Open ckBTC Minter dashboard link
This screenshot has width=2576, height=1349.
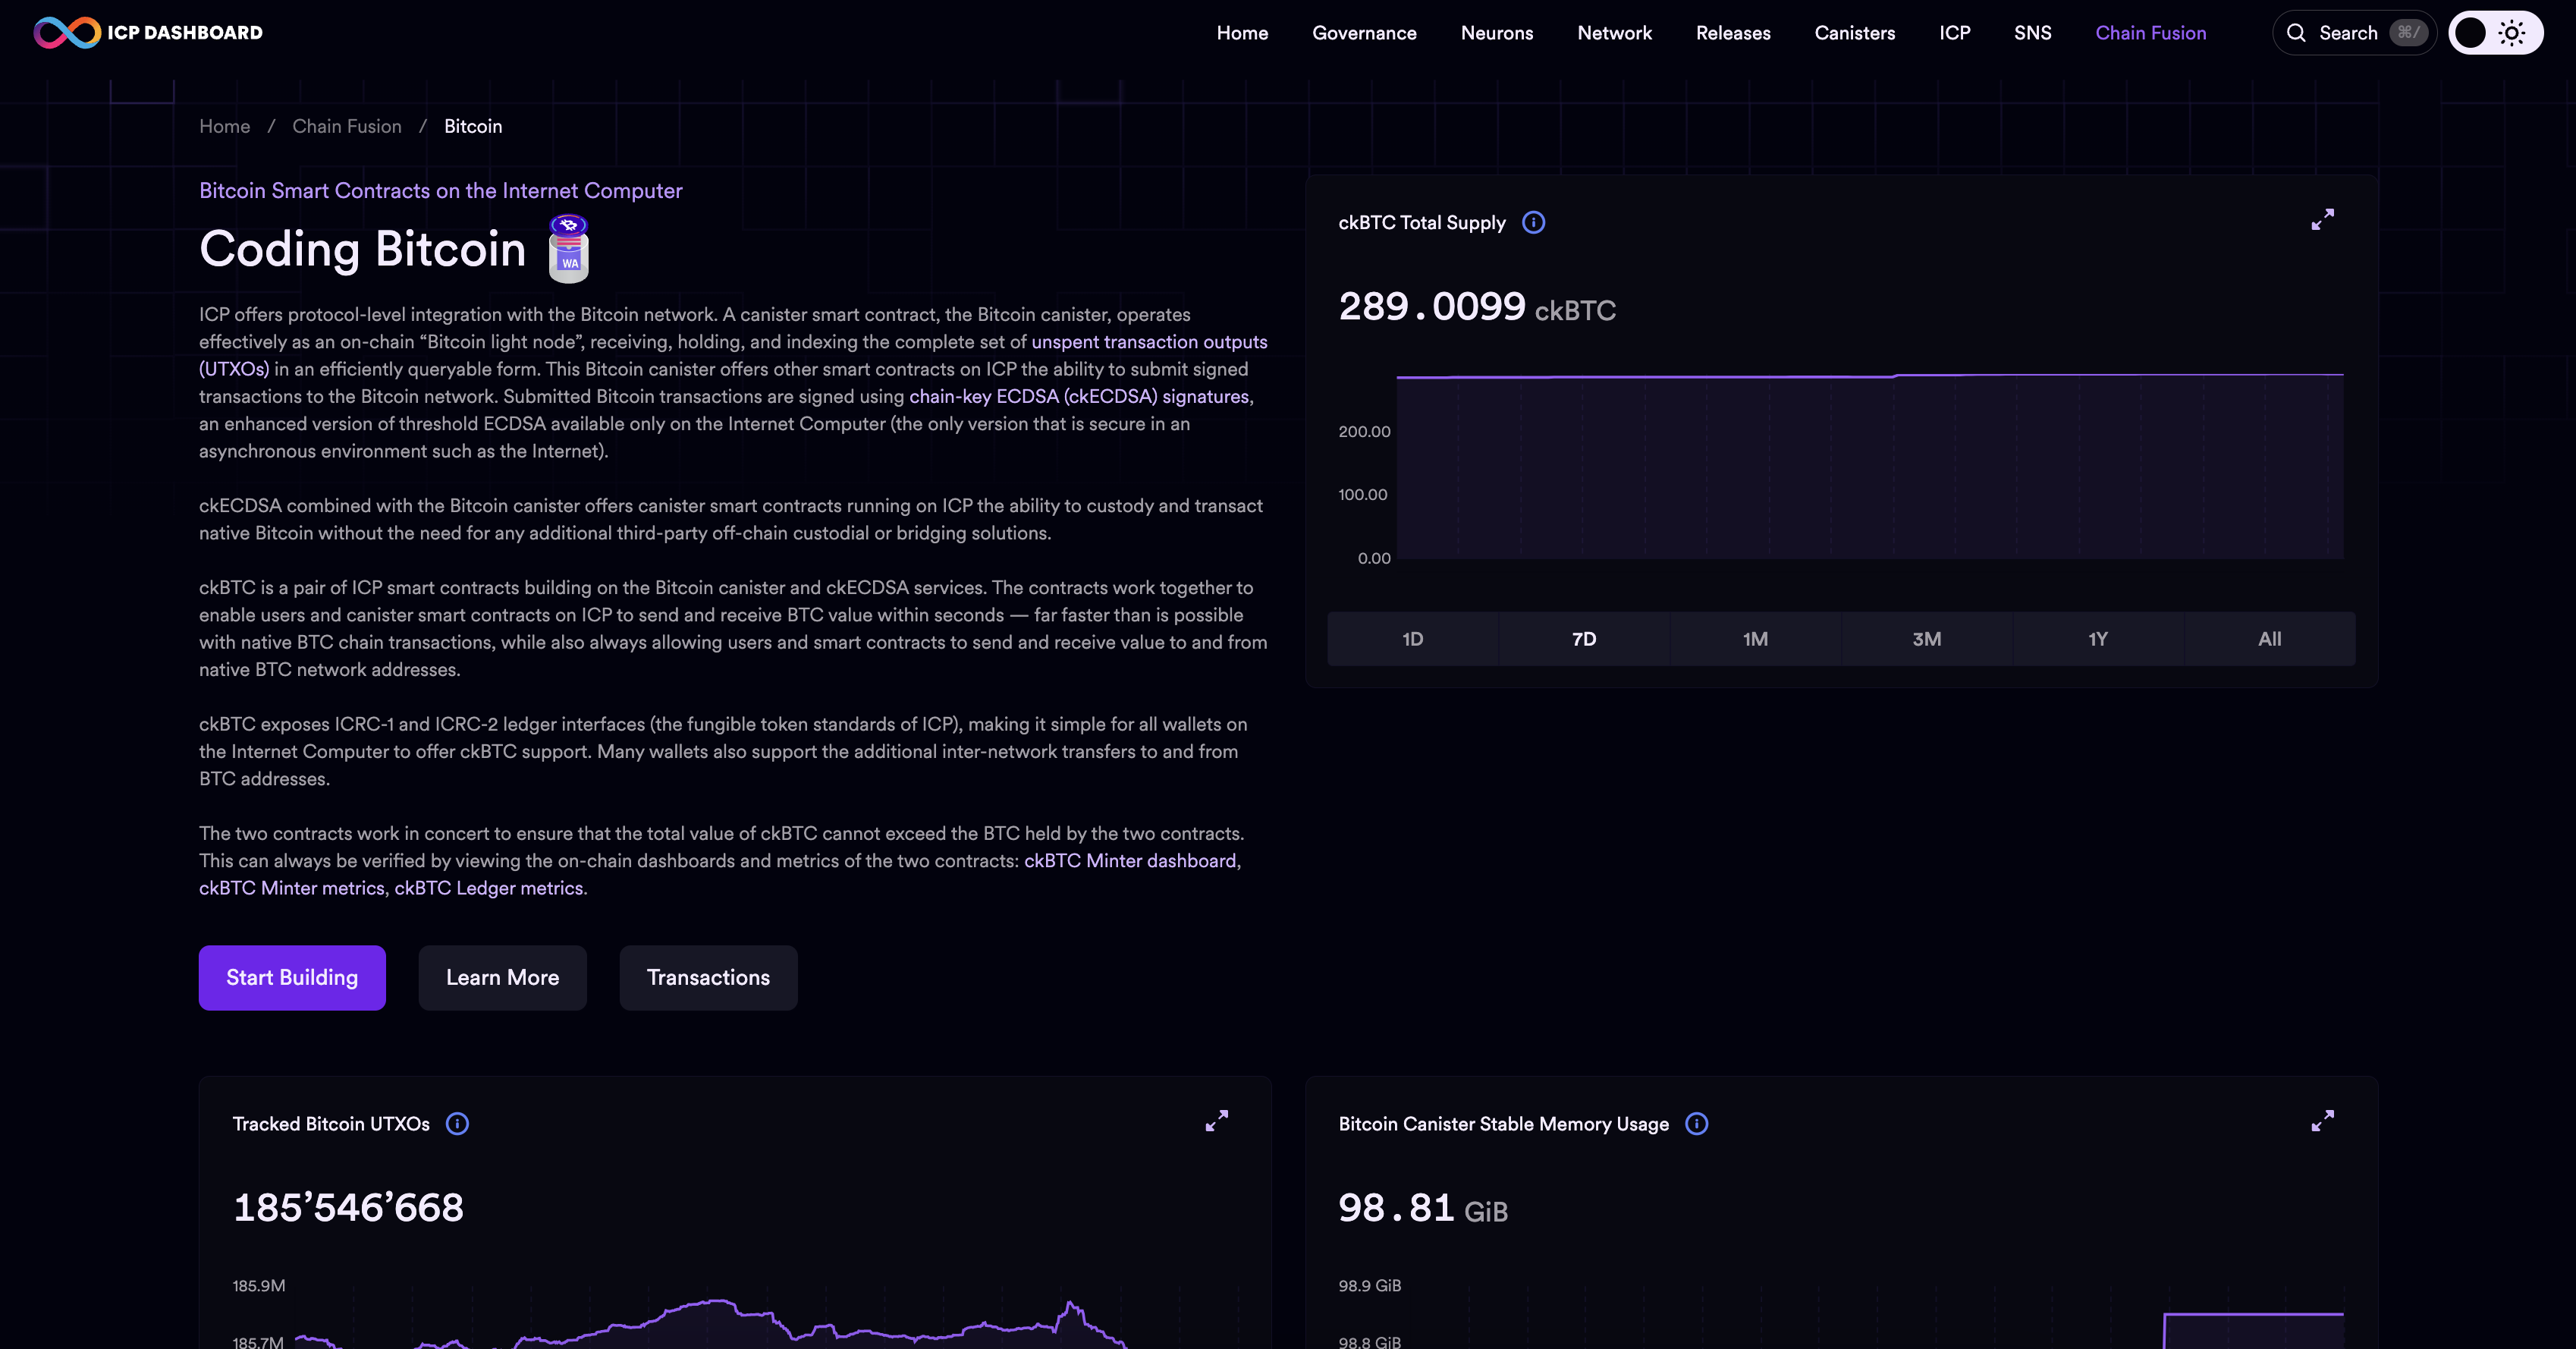point(1130,861)
